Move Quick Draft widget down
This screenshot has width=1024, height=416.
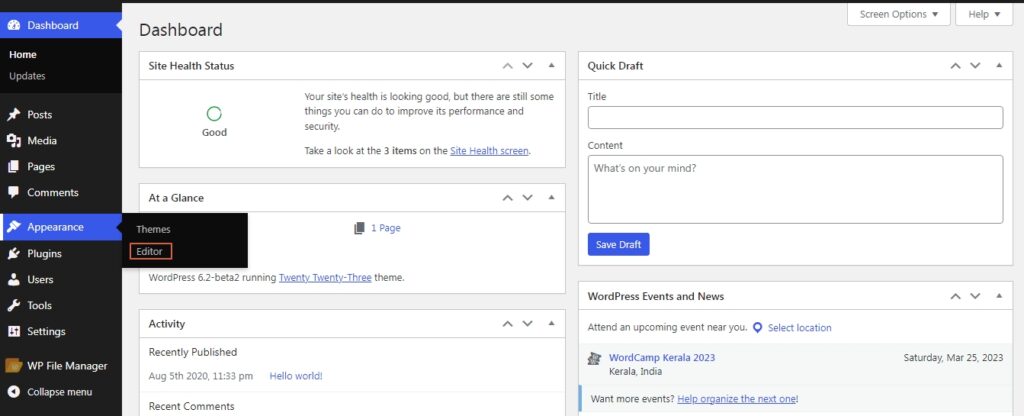(x=975, y=66)
